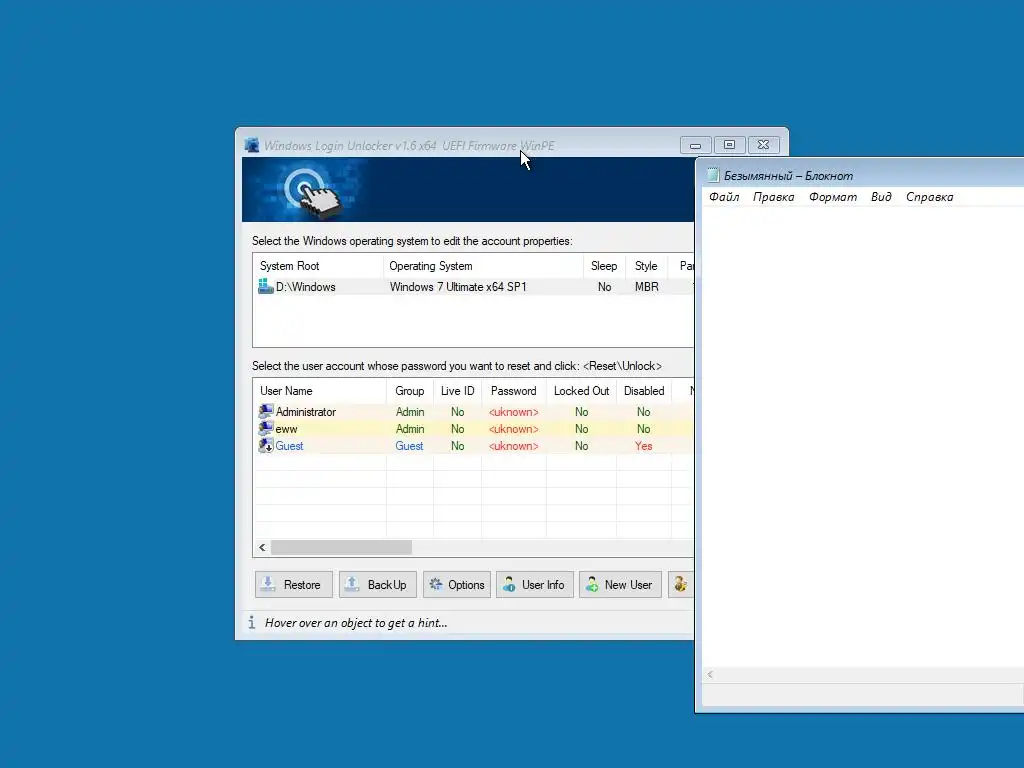The image size is (1024, 768).
Task: Click the BackUp button
Action: click(377, 584)
